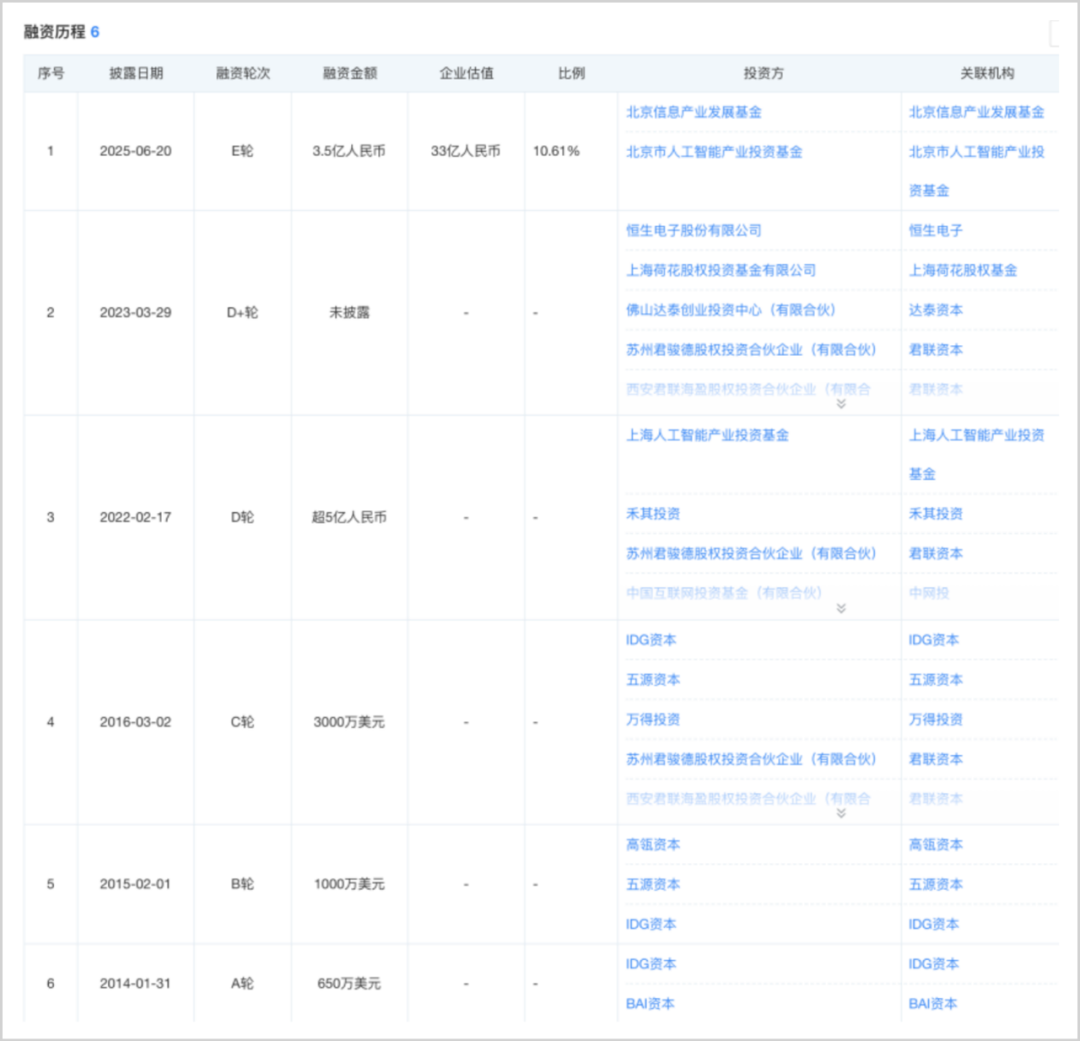Click the 融资历程 section title count
This screenshot has height=1041, width=1080.
[x=95, y=32]
